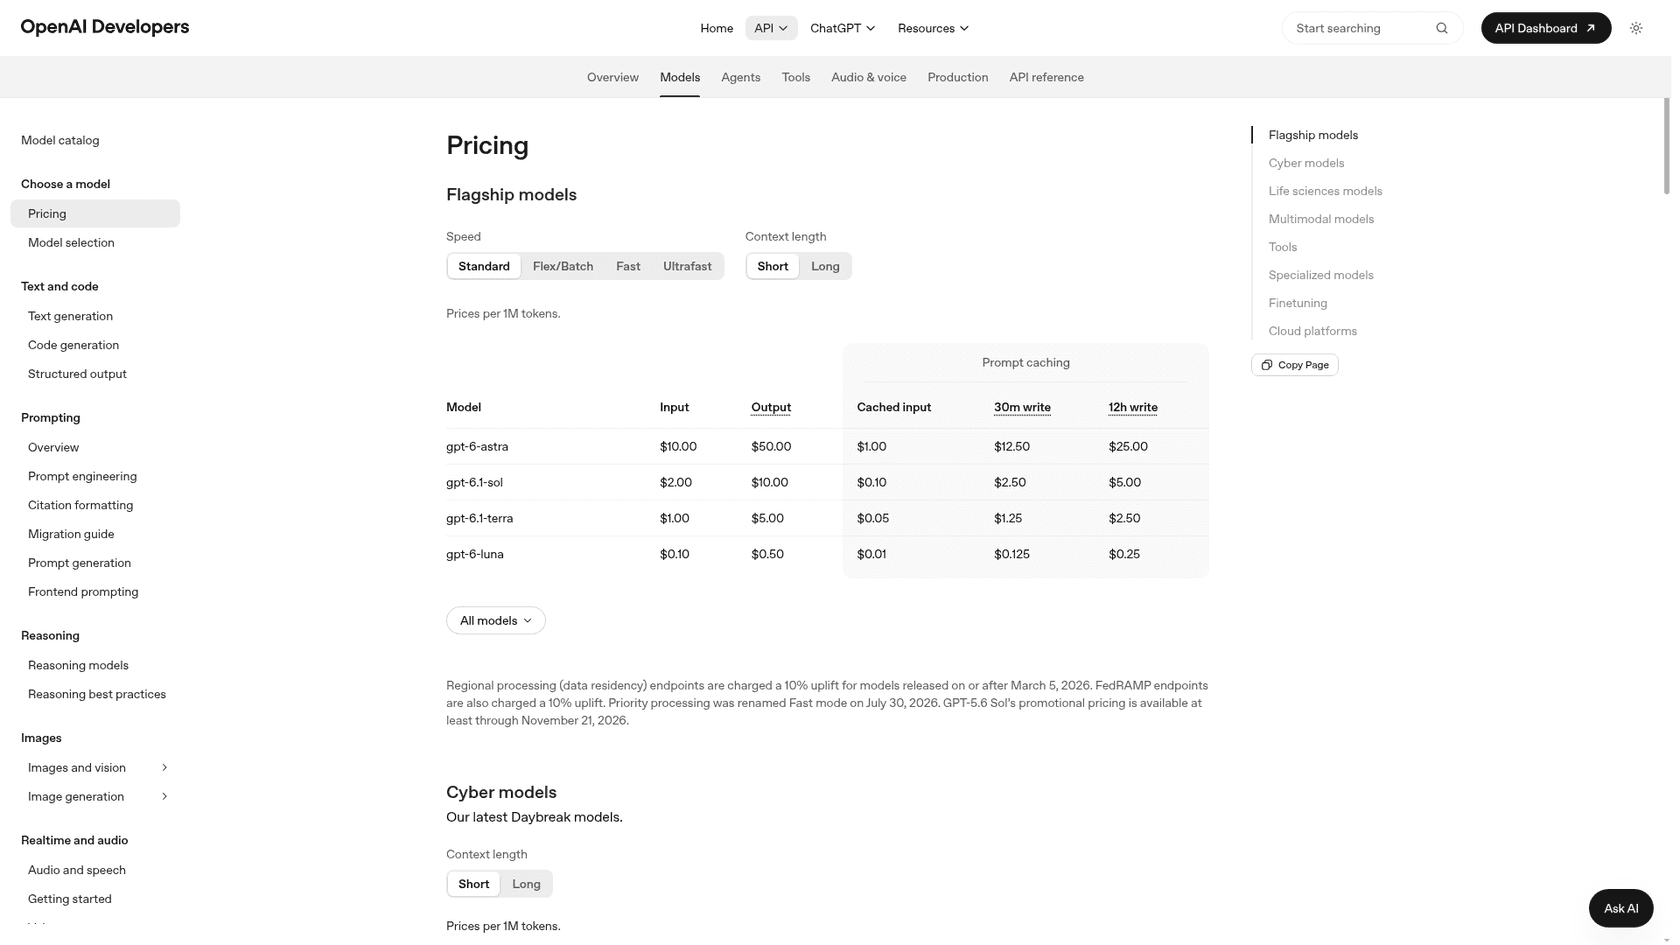Image resolution: width=1680 pixels, height=945 pixels.
Task: Open the Audio & voice tab
Action: pyautogui.click(x=869, y=77)
